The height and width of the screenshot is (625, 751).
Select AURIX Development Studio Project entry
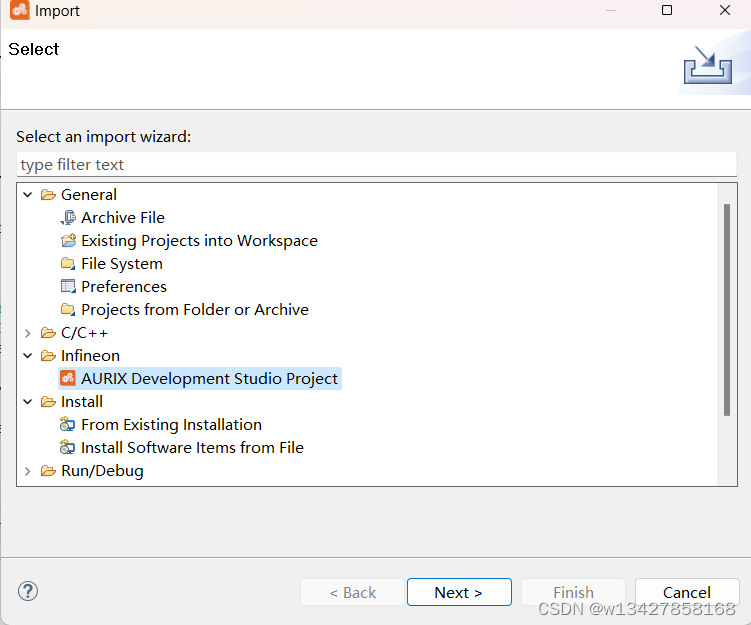209,379
